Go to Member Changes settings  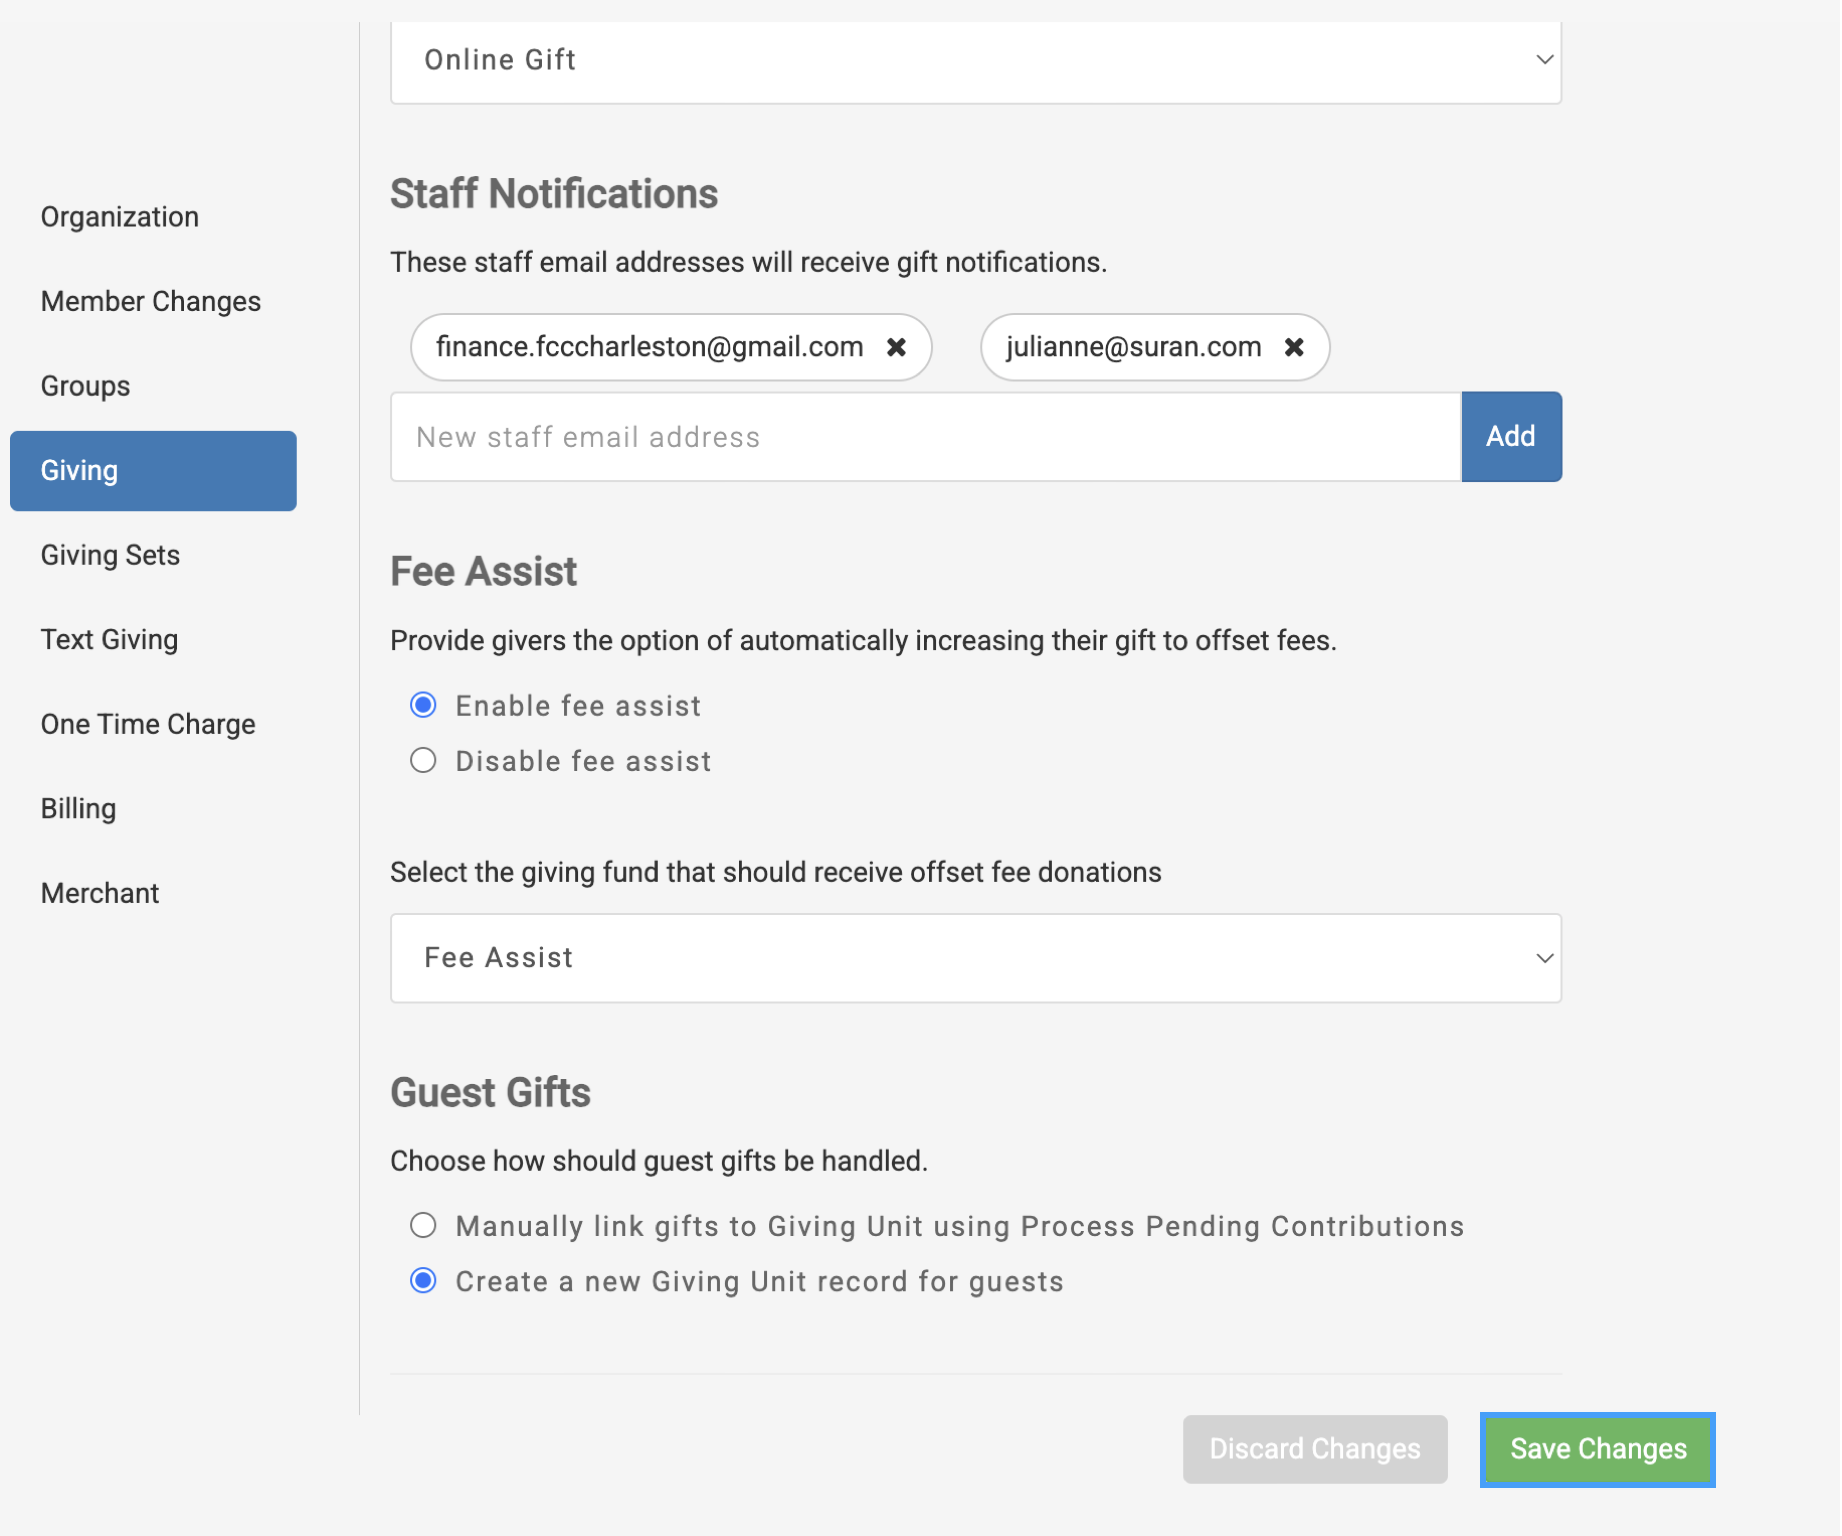pyautogui.click(x=151, y=301)
